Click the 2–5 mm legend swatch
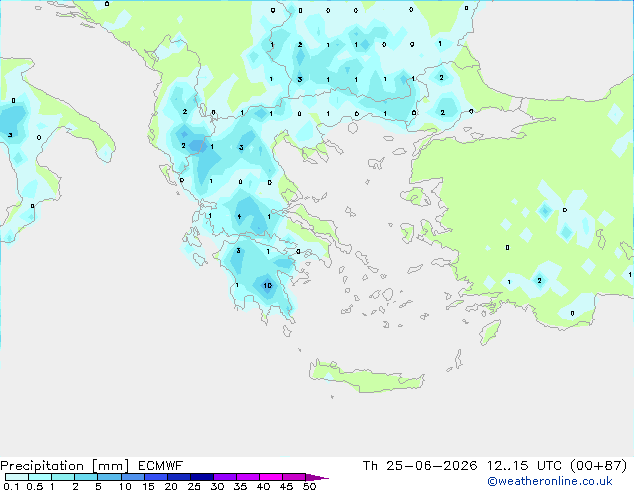 point(86,477)
